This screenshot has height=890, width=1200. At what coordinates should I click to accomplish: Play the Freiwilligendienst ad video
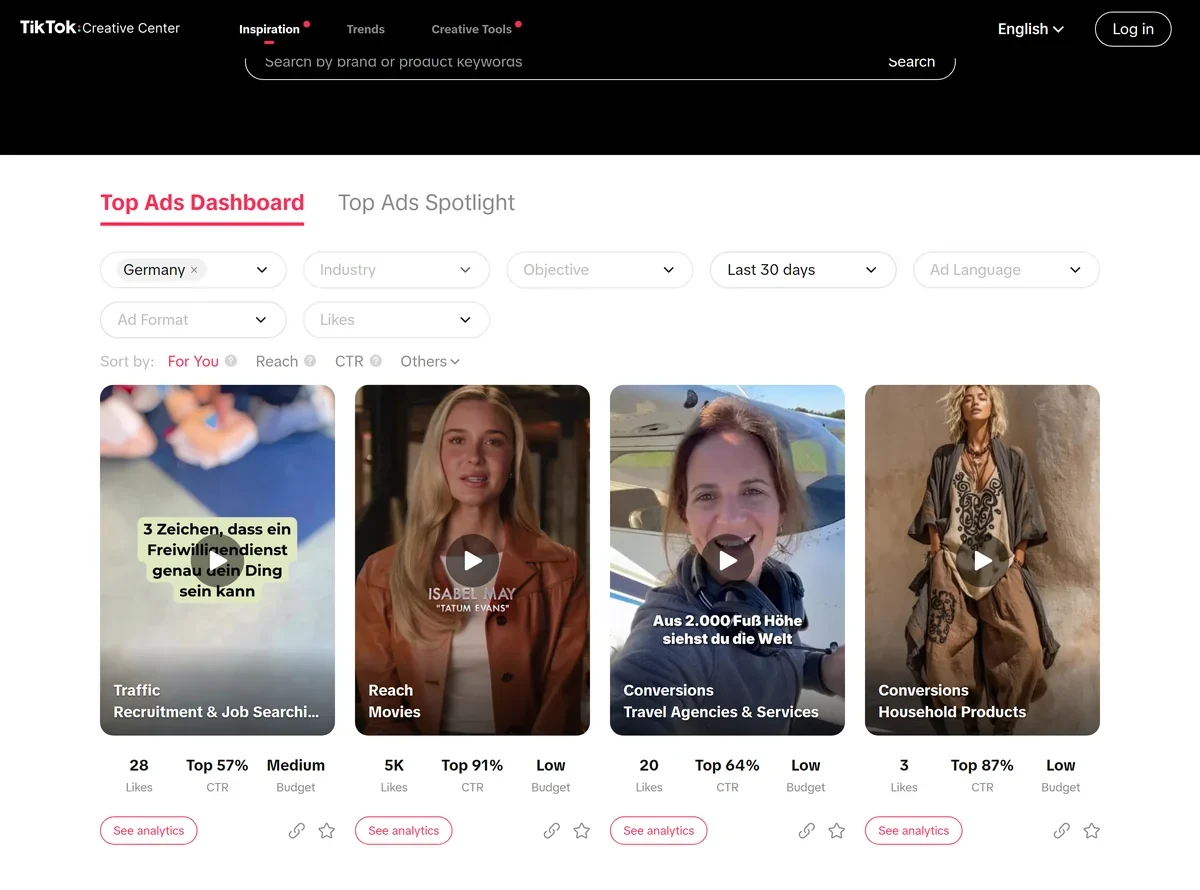tap(218, 561)
